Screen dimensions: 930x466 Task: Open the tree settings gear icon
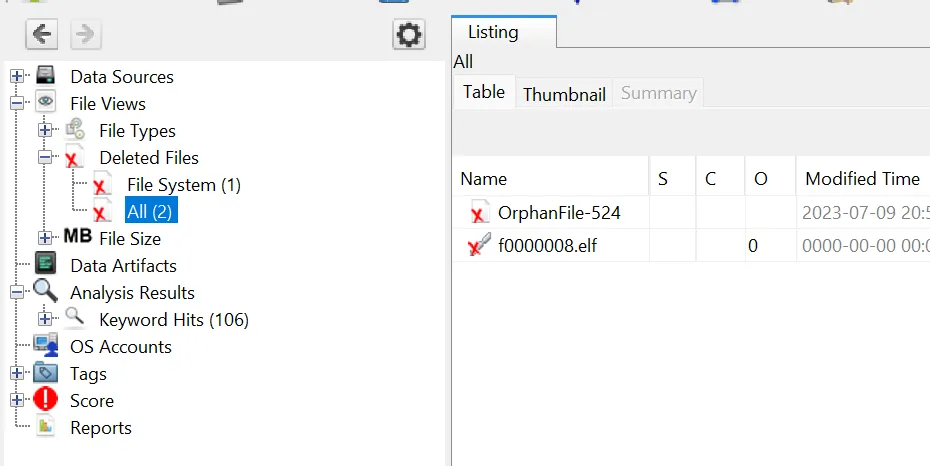coord(408,35)
